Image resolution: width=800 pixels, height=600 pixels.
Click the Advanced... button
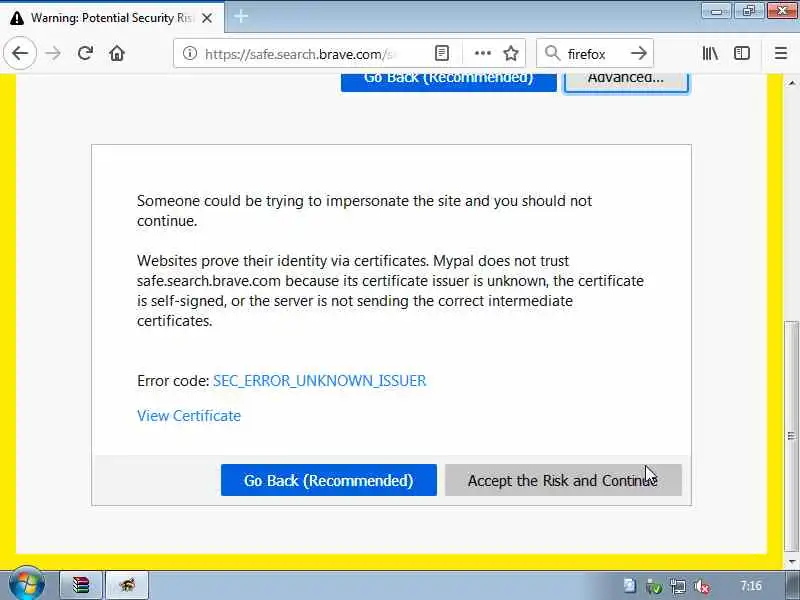pyautogui.click(x=626, y=83)
